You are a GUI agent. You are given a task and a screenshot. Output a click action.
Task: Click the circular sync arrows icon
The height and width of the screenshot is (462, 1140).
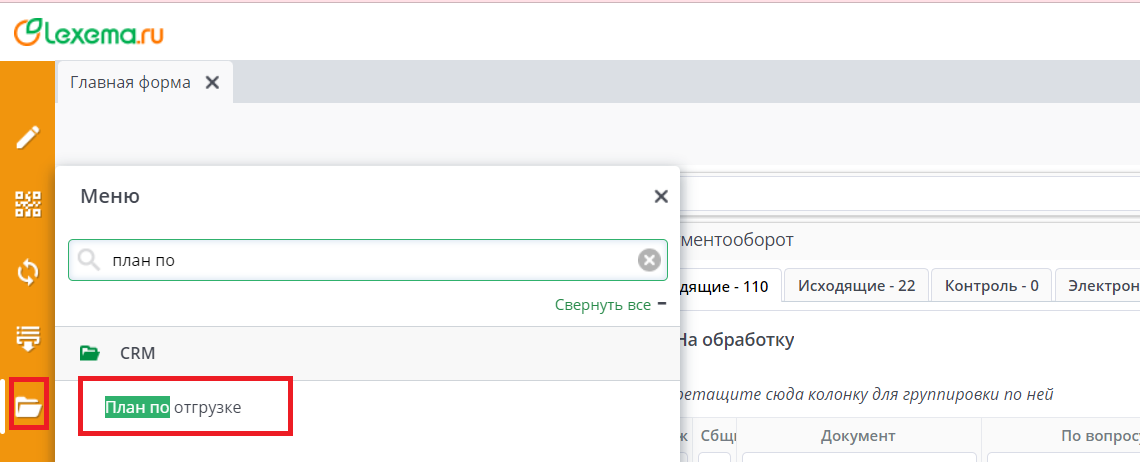tap(27, 271)
